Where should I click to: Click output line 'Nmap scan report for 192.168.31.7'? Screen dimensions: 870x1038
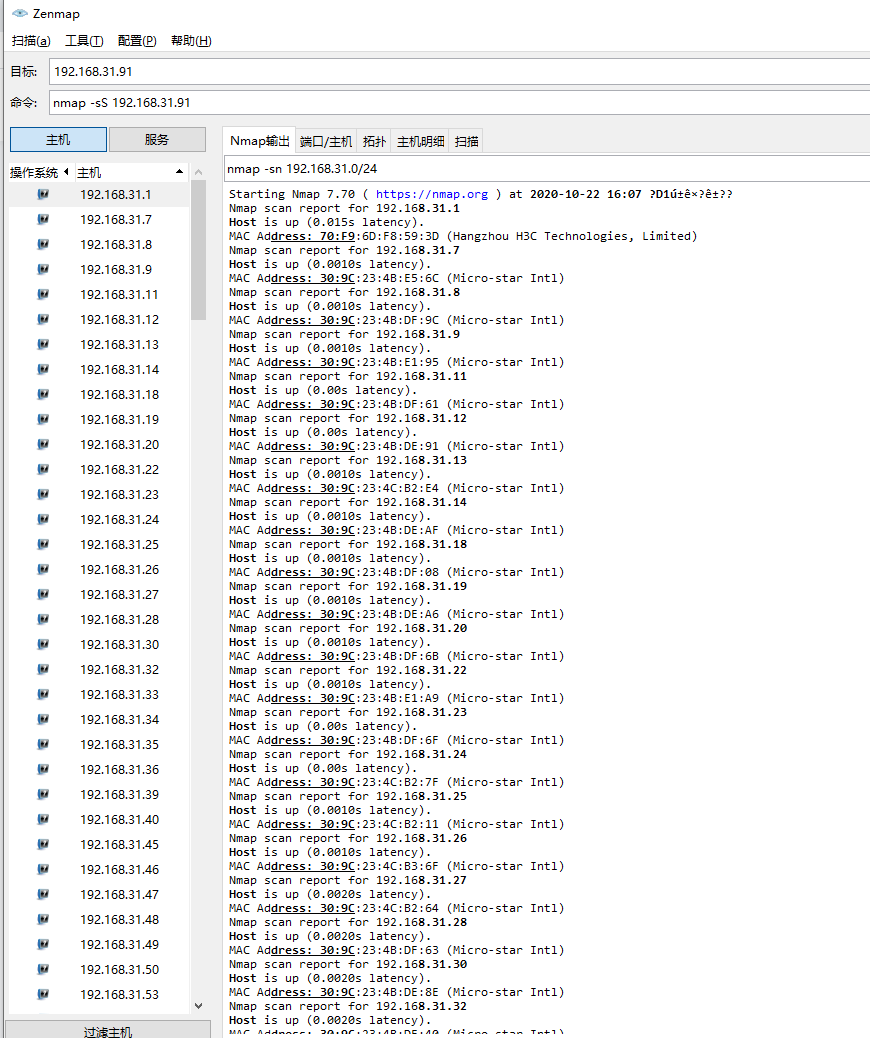[344, 250]
